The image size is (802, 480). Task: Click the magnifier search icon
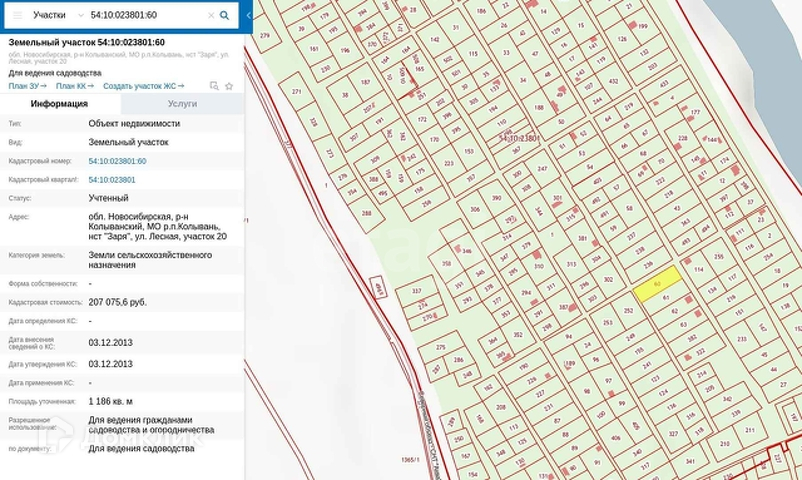click(x=225, y=15)
